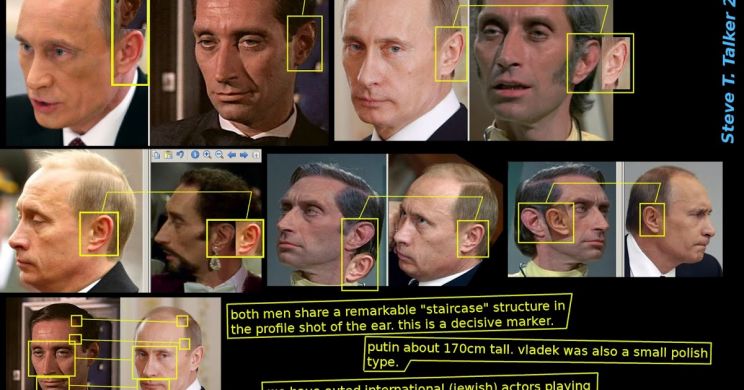Open the blue info icon in viewer toolbar
744x390 pixels.
195,155
